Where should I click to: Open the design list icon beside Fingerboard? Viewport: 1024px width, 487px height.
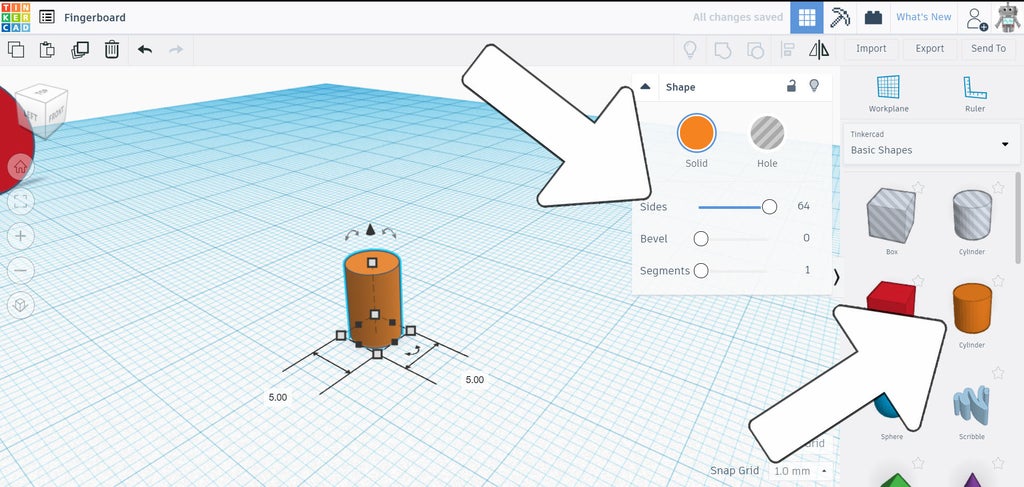47,17
